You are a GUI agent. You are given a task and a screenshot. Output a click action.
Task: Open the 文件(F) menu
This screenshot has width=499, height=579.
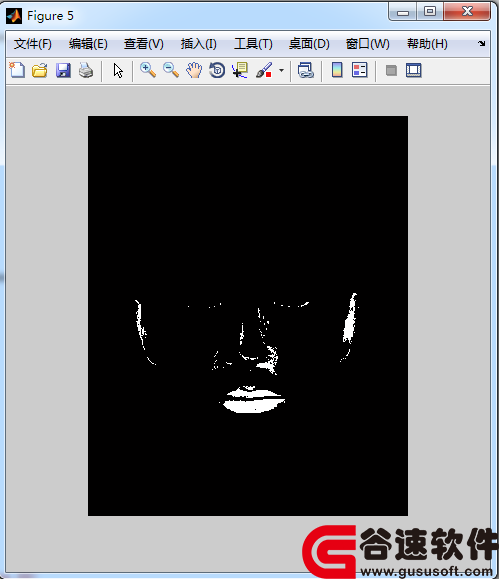[33, 44]
